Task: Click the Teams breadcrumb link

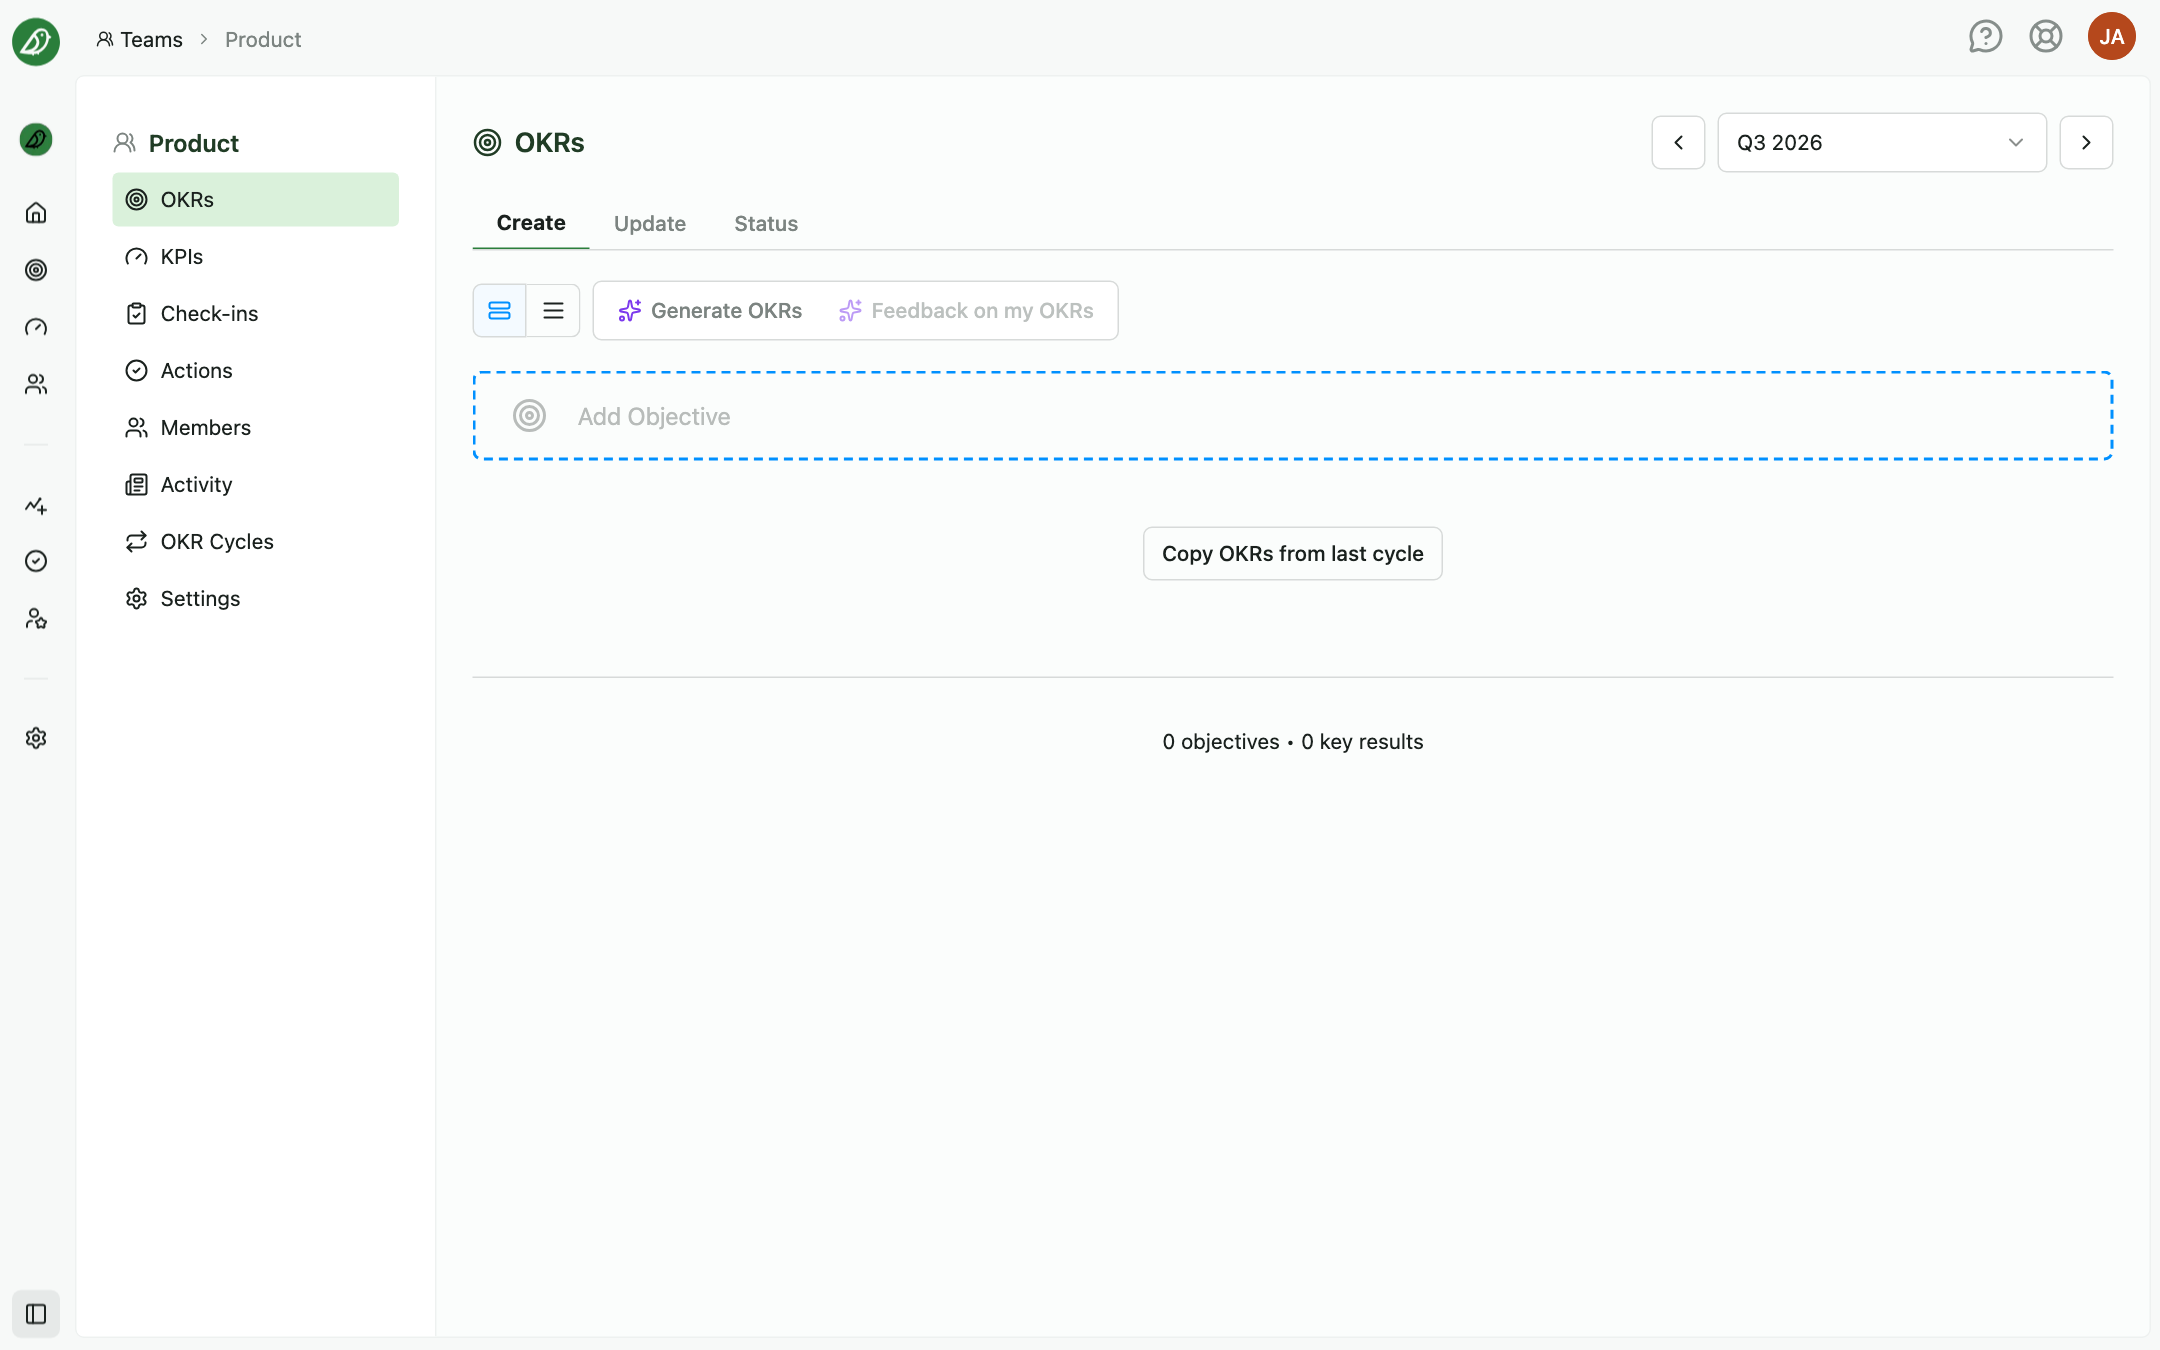Action: click(x=140, y=40)
